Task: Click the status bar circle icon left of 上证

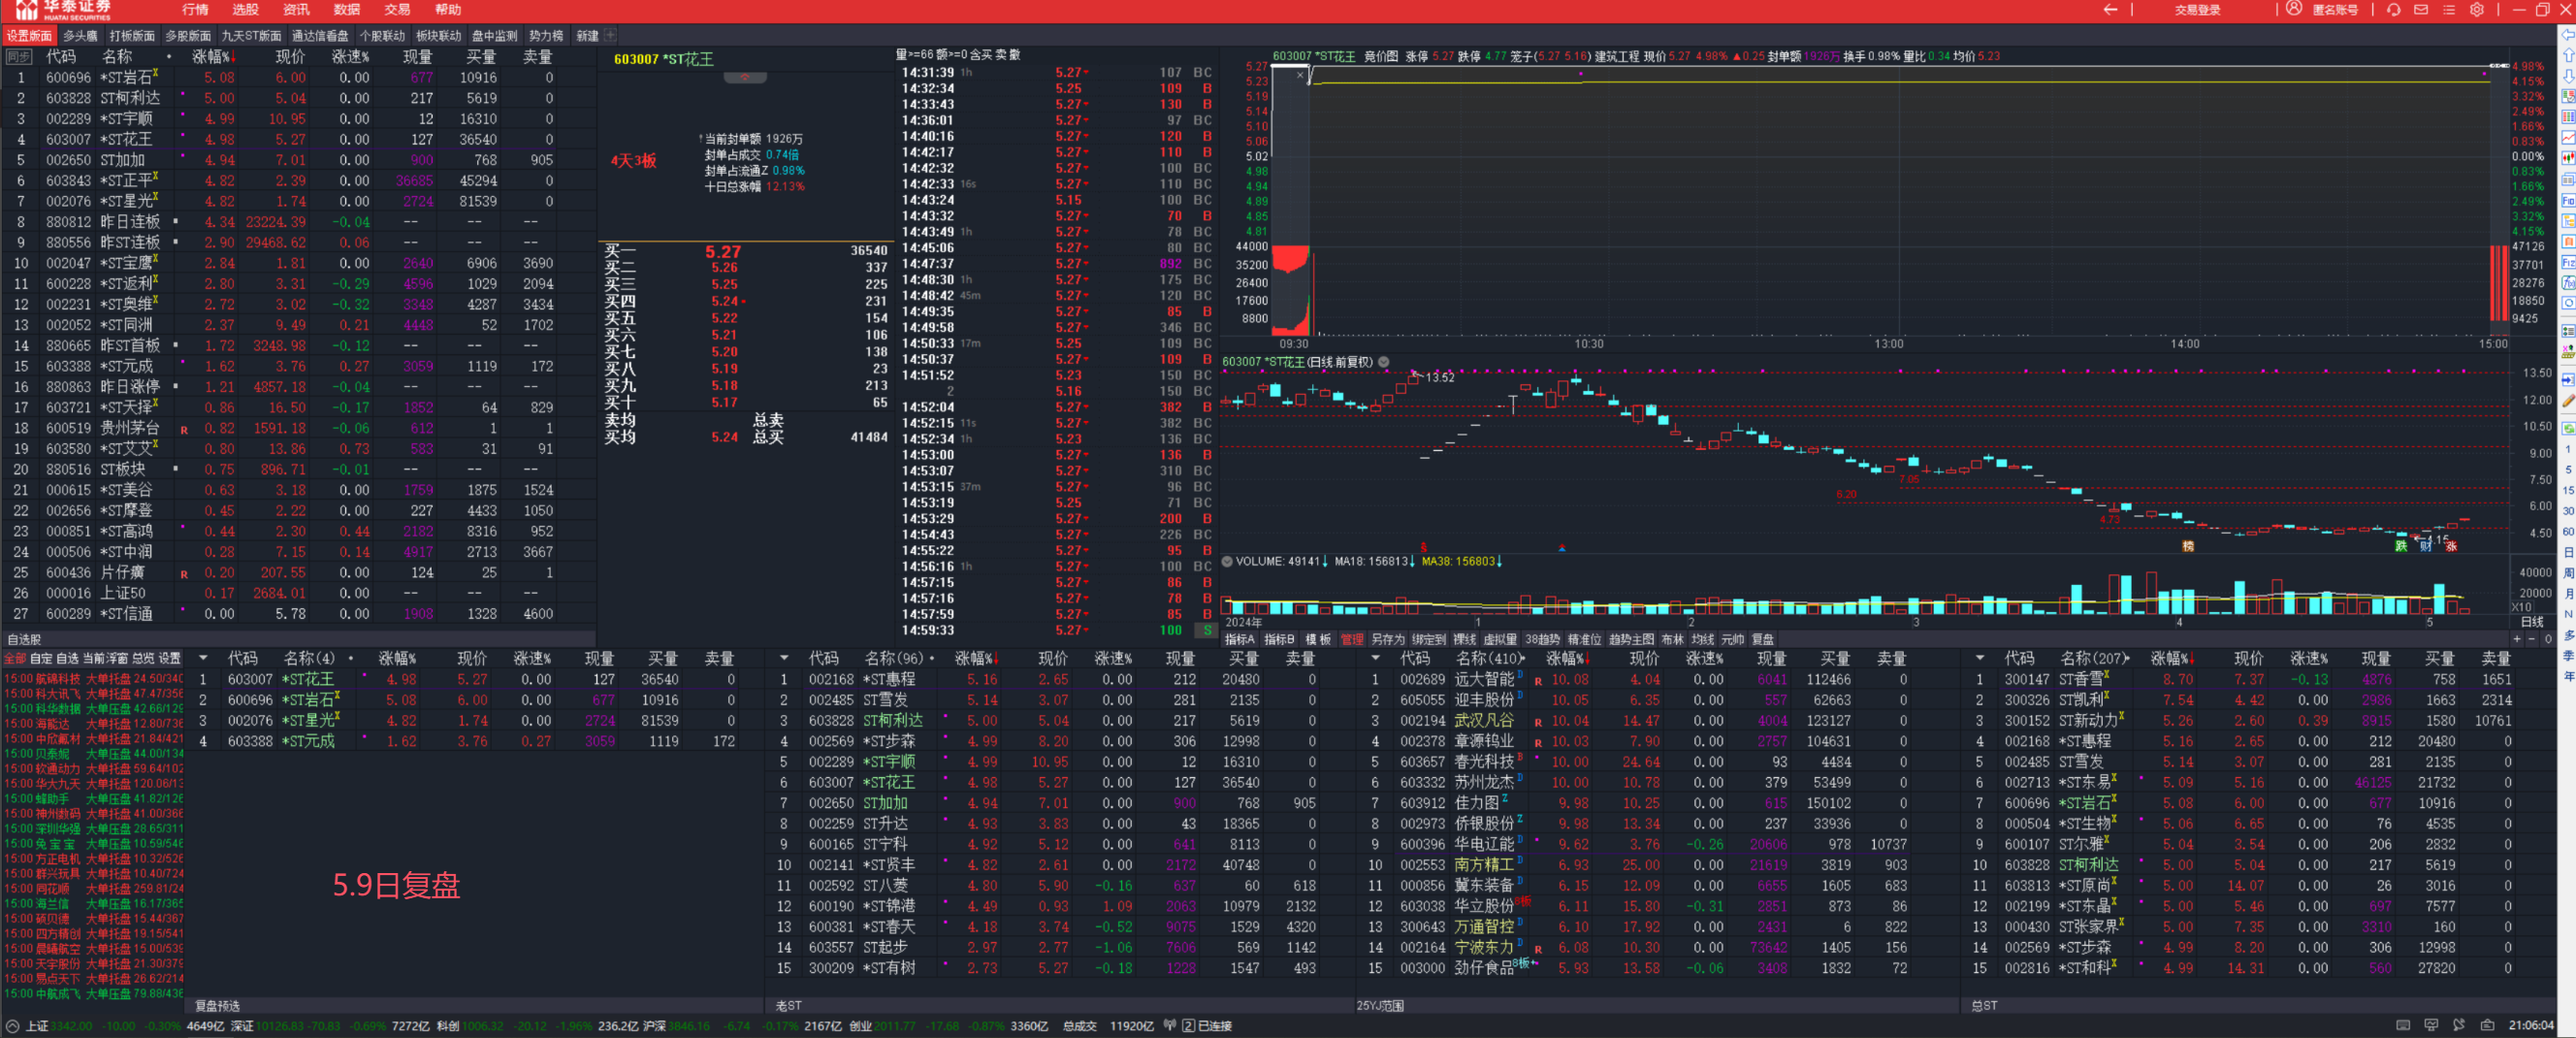Action: (12, 1026)
